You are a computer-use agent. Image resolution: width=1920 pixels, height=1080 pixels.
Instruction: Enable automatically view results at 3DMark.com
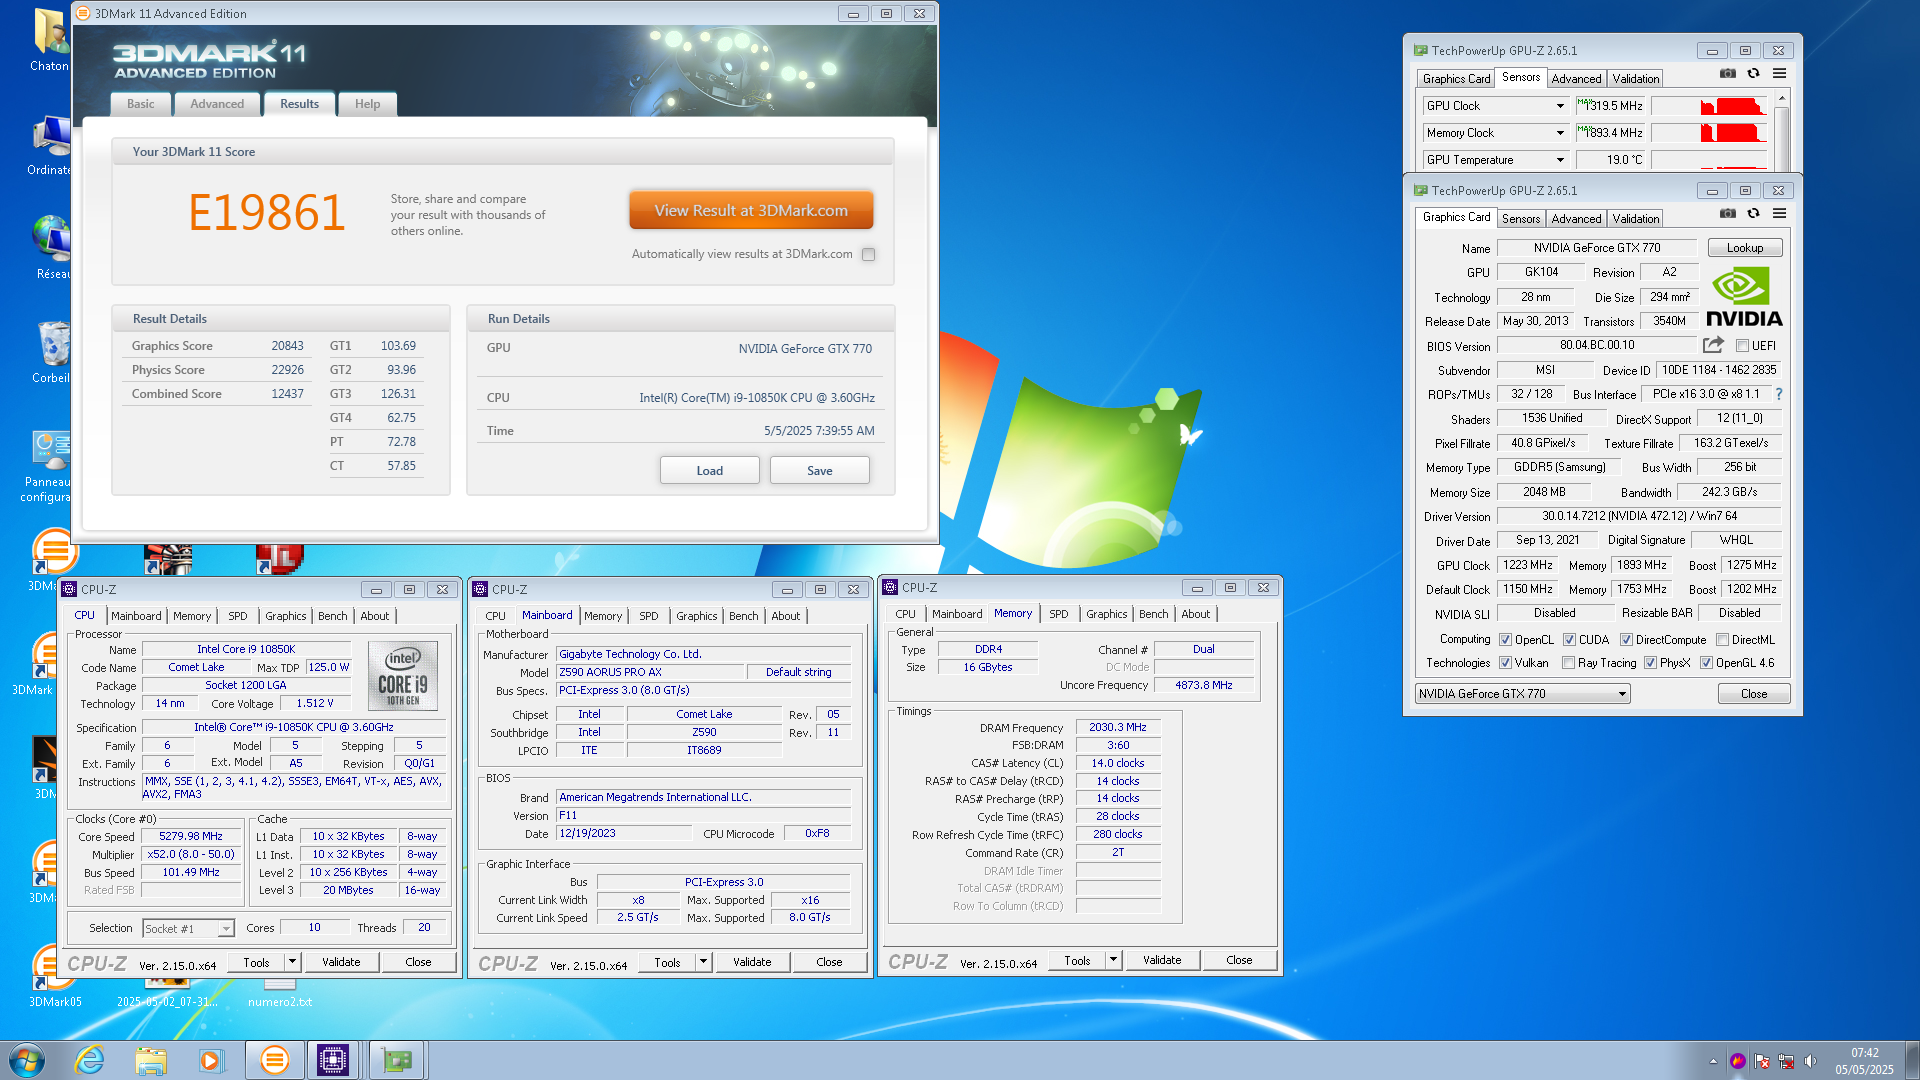[868, 254]
